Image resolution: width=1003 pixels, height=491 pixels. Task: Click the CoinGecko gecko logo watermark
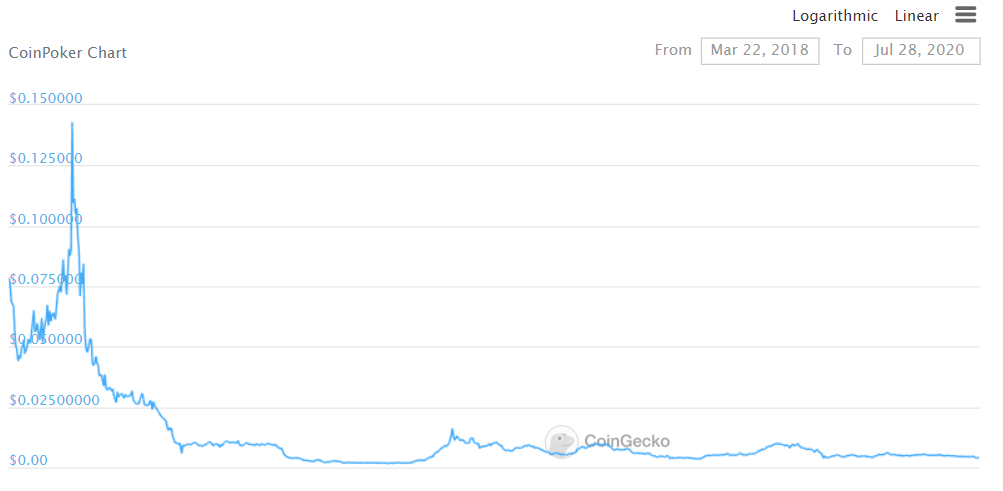click(561, 442)
